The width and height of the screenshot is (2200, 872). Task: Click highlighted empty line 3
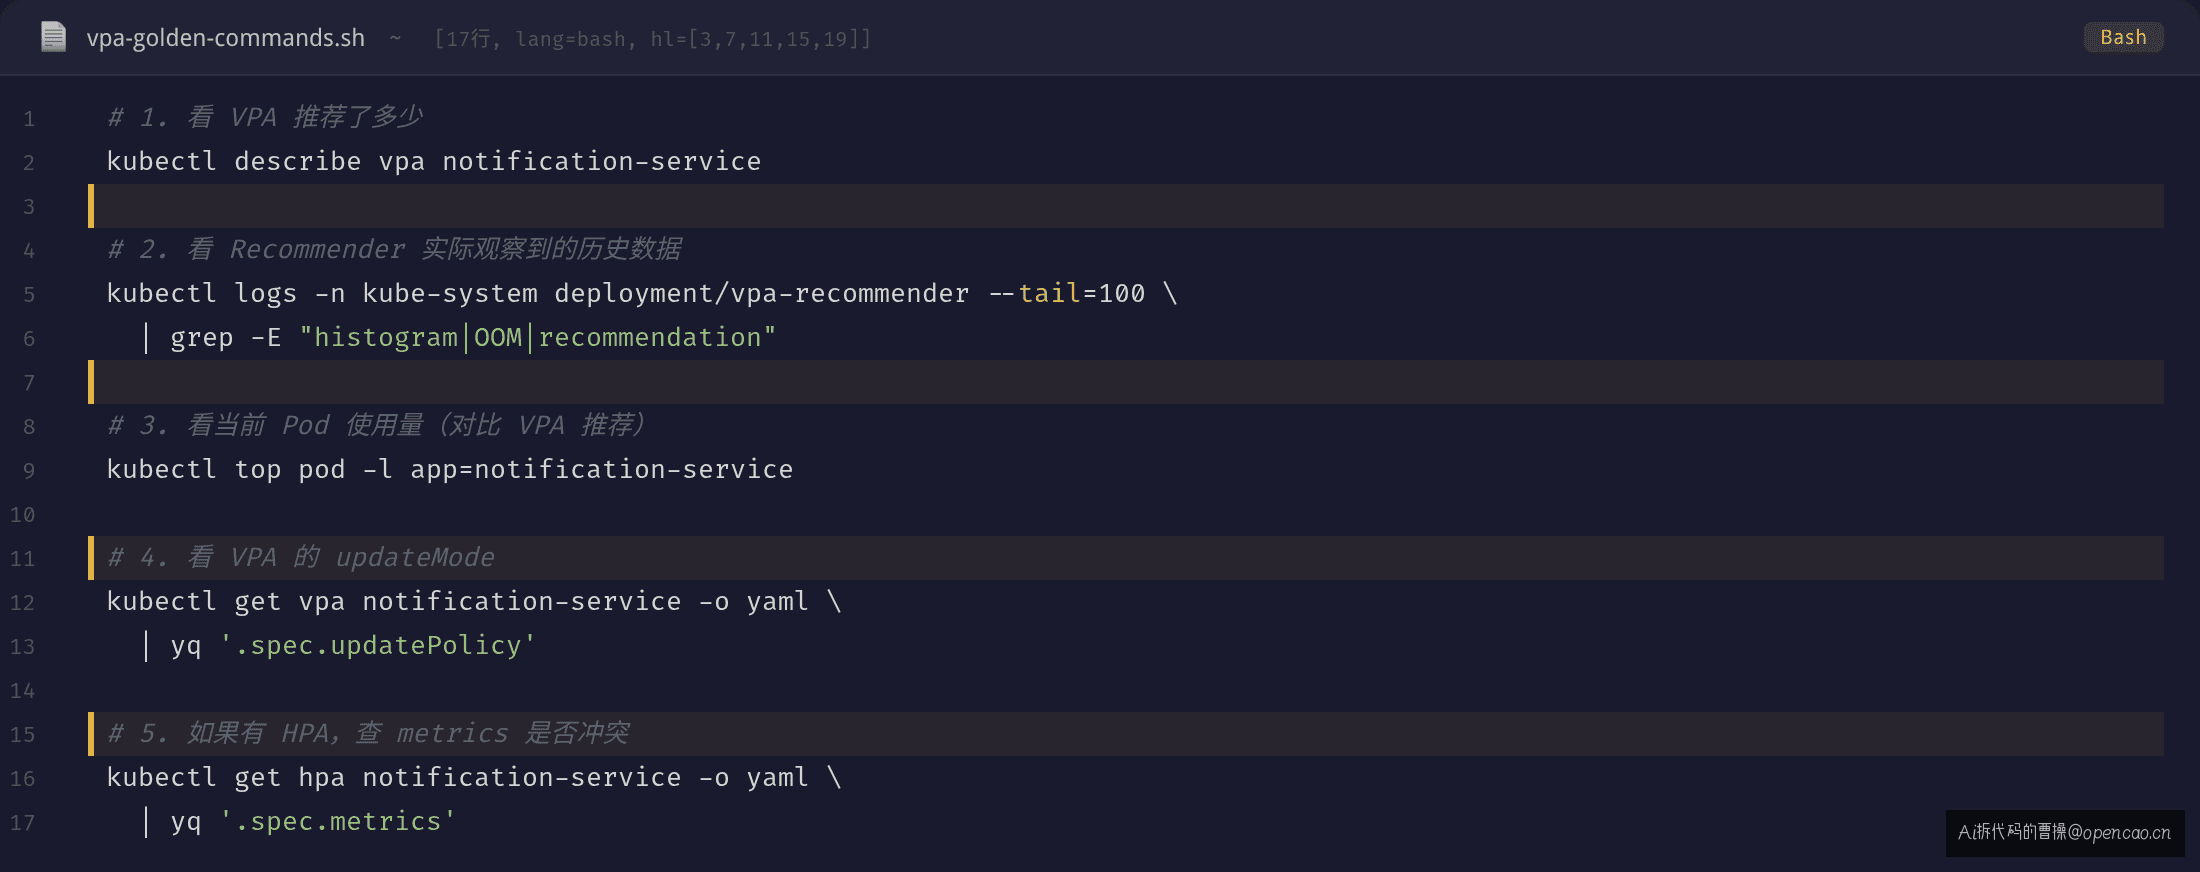click(1126, 205)
